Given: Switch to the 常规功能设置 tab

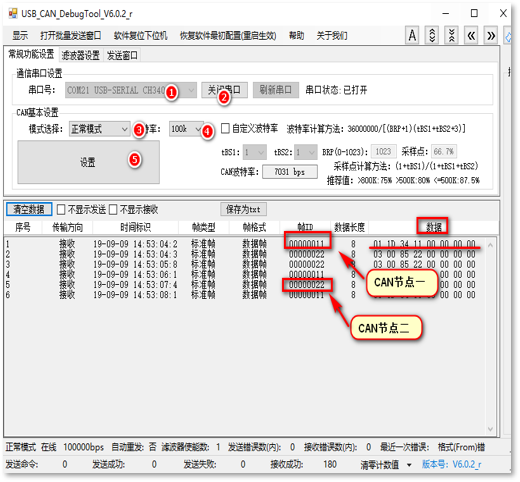Looking at the screenshot, I should (x=31, y=54).
